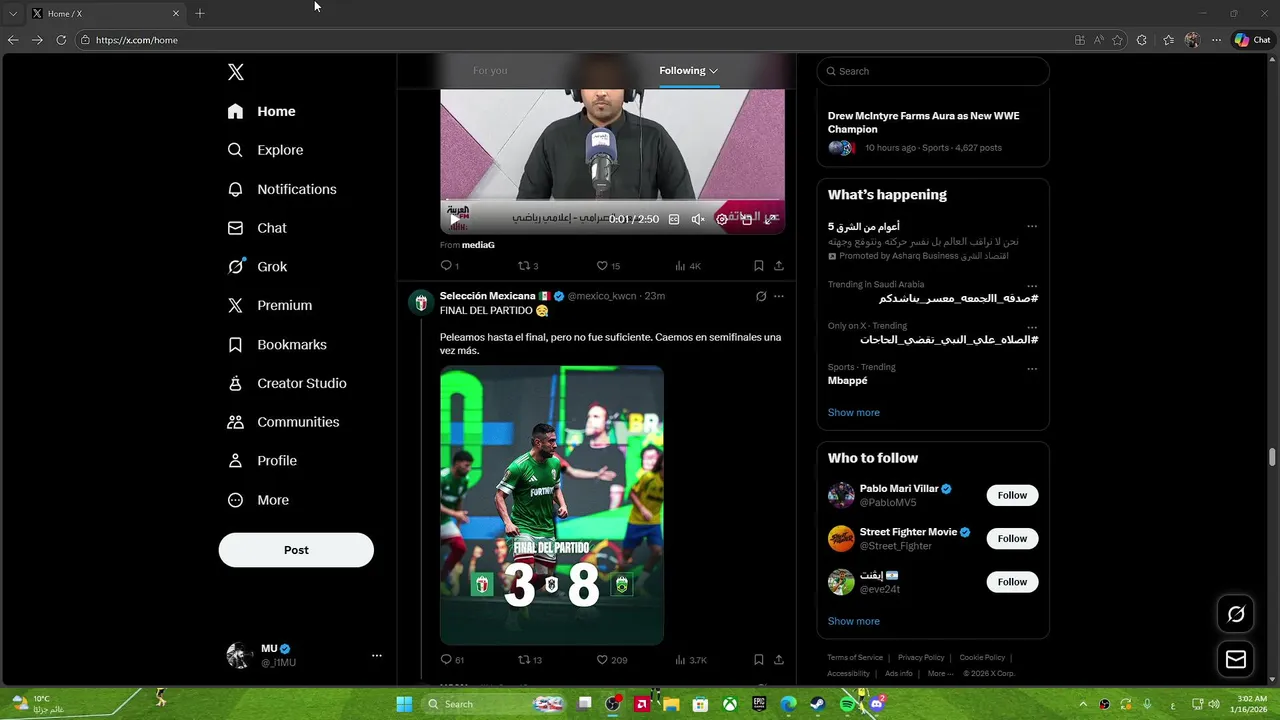Show more trends under What's happening
1280x720 pixels.
(854, 412)
